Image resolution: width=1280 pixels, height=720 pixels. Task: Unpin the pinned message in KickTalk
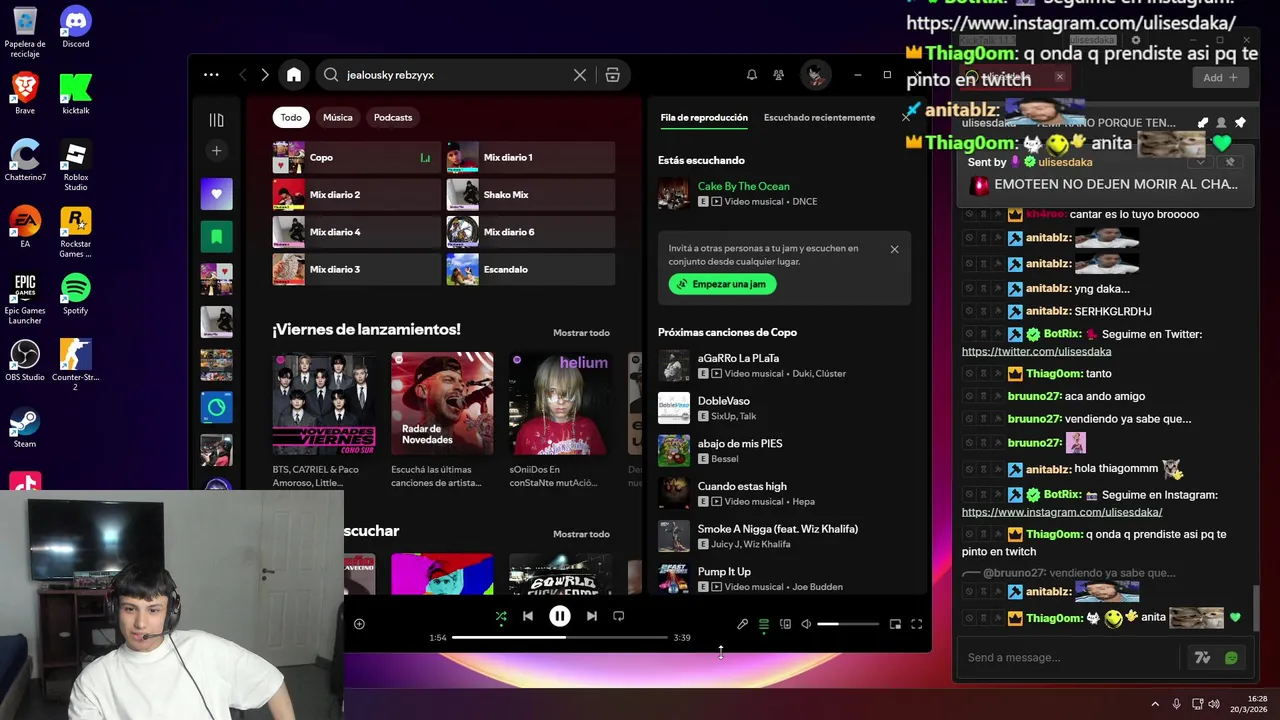point(1231,162)
